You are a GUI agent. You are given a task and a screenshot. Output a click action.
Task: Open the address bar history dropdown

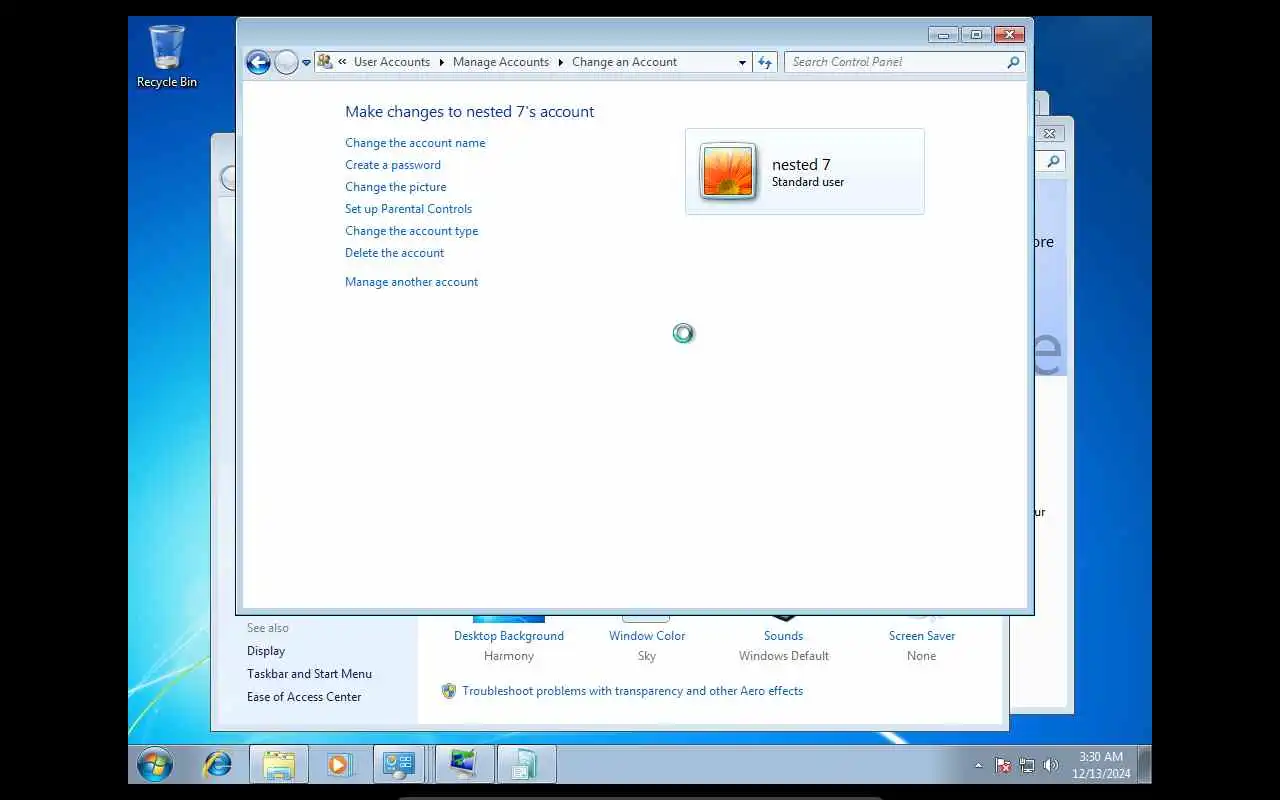pyautogui.click(x=742, y=62)
